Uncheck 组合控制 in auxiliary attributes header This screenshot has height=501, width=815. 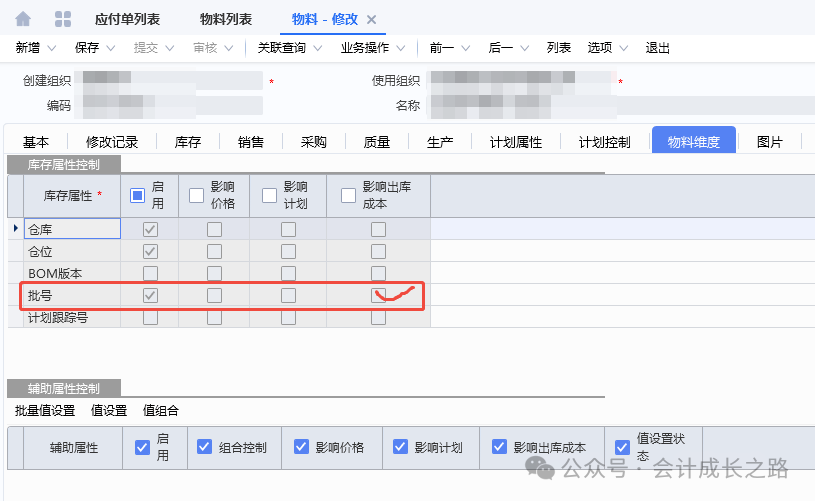(x=205, y=447)
